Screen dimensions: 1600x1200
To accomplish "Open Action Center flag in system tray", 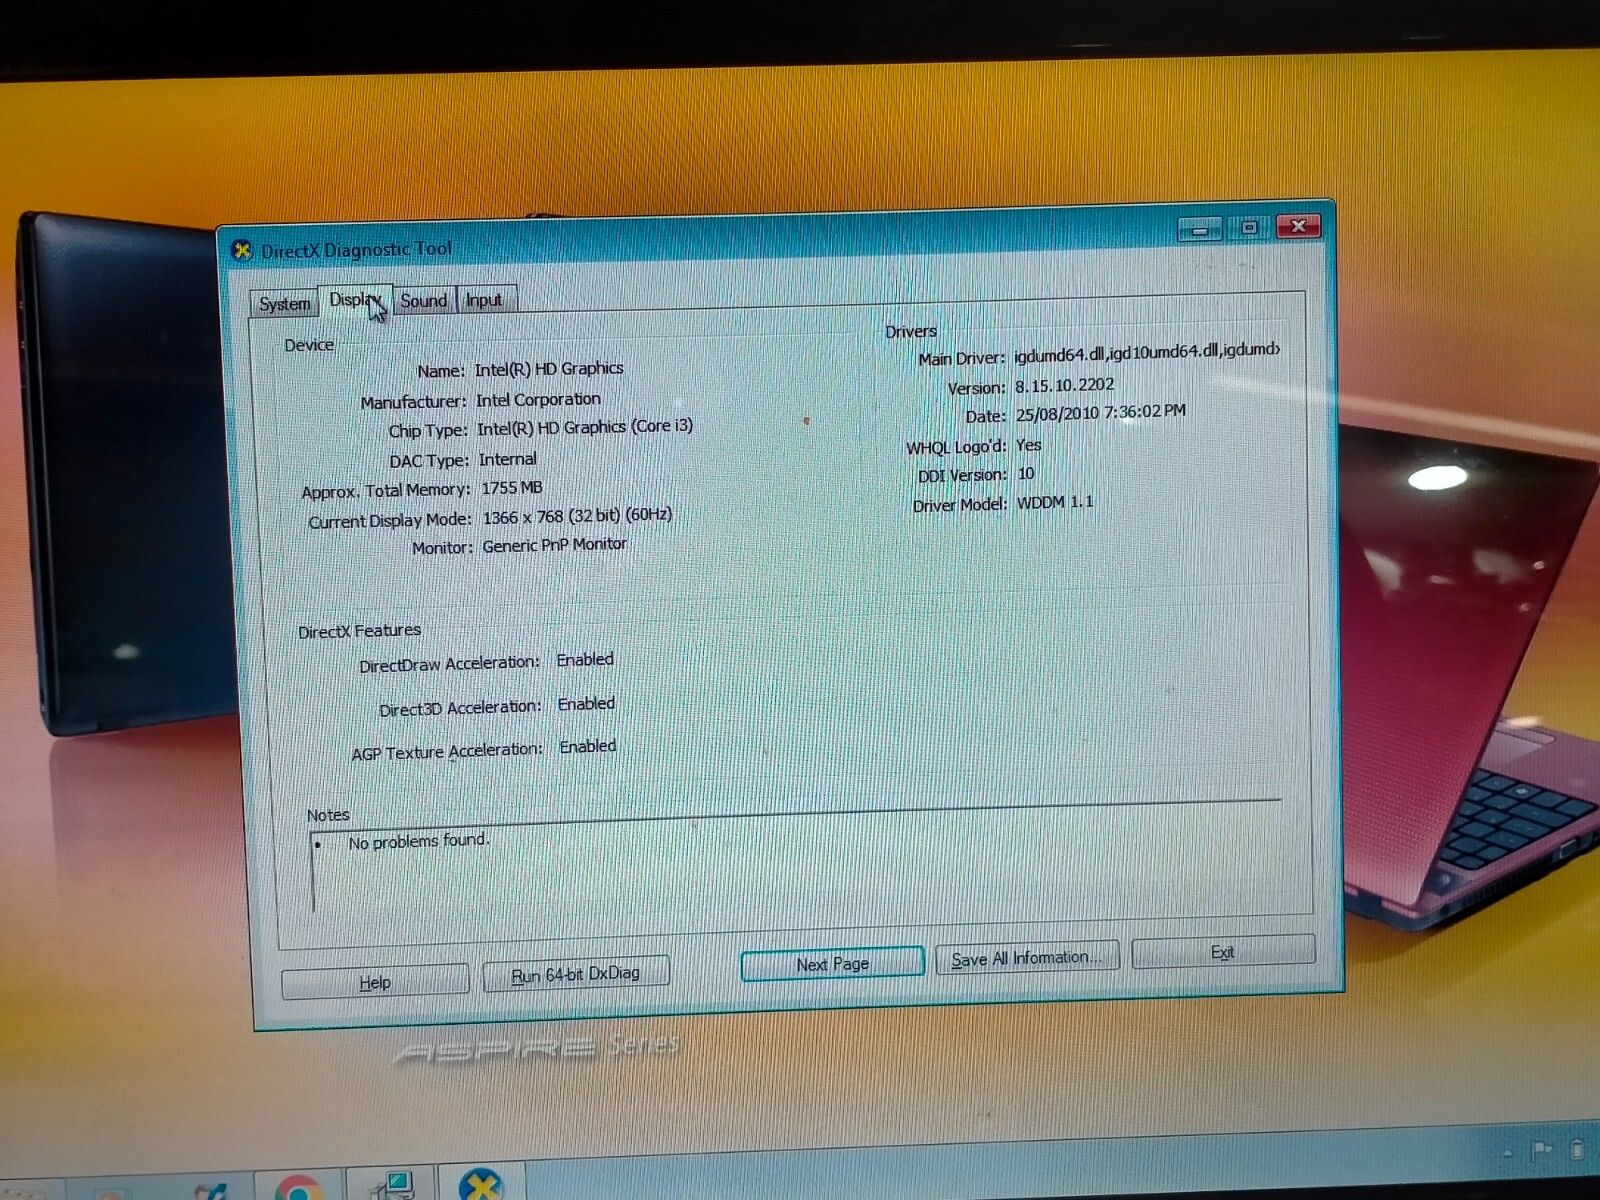I will 1541,1151.
